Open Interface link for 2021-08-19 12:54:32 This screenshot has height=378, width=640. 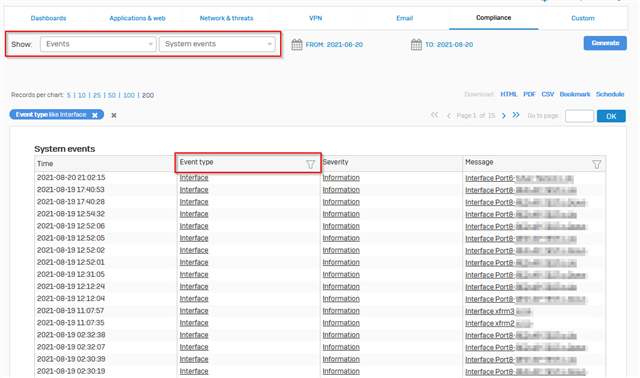[194, 214]
